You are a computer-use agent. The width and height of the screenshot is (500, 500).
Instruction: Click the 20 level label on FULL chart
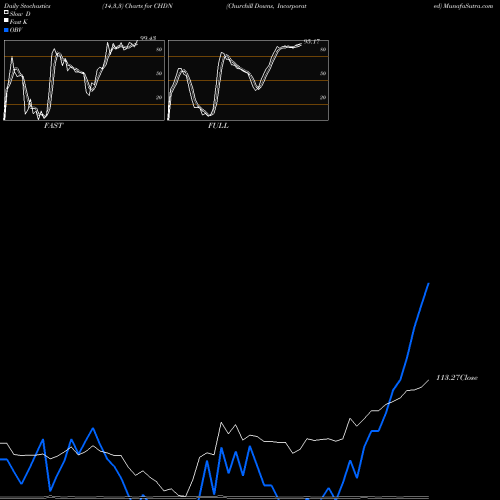click(x=323, y=97)
